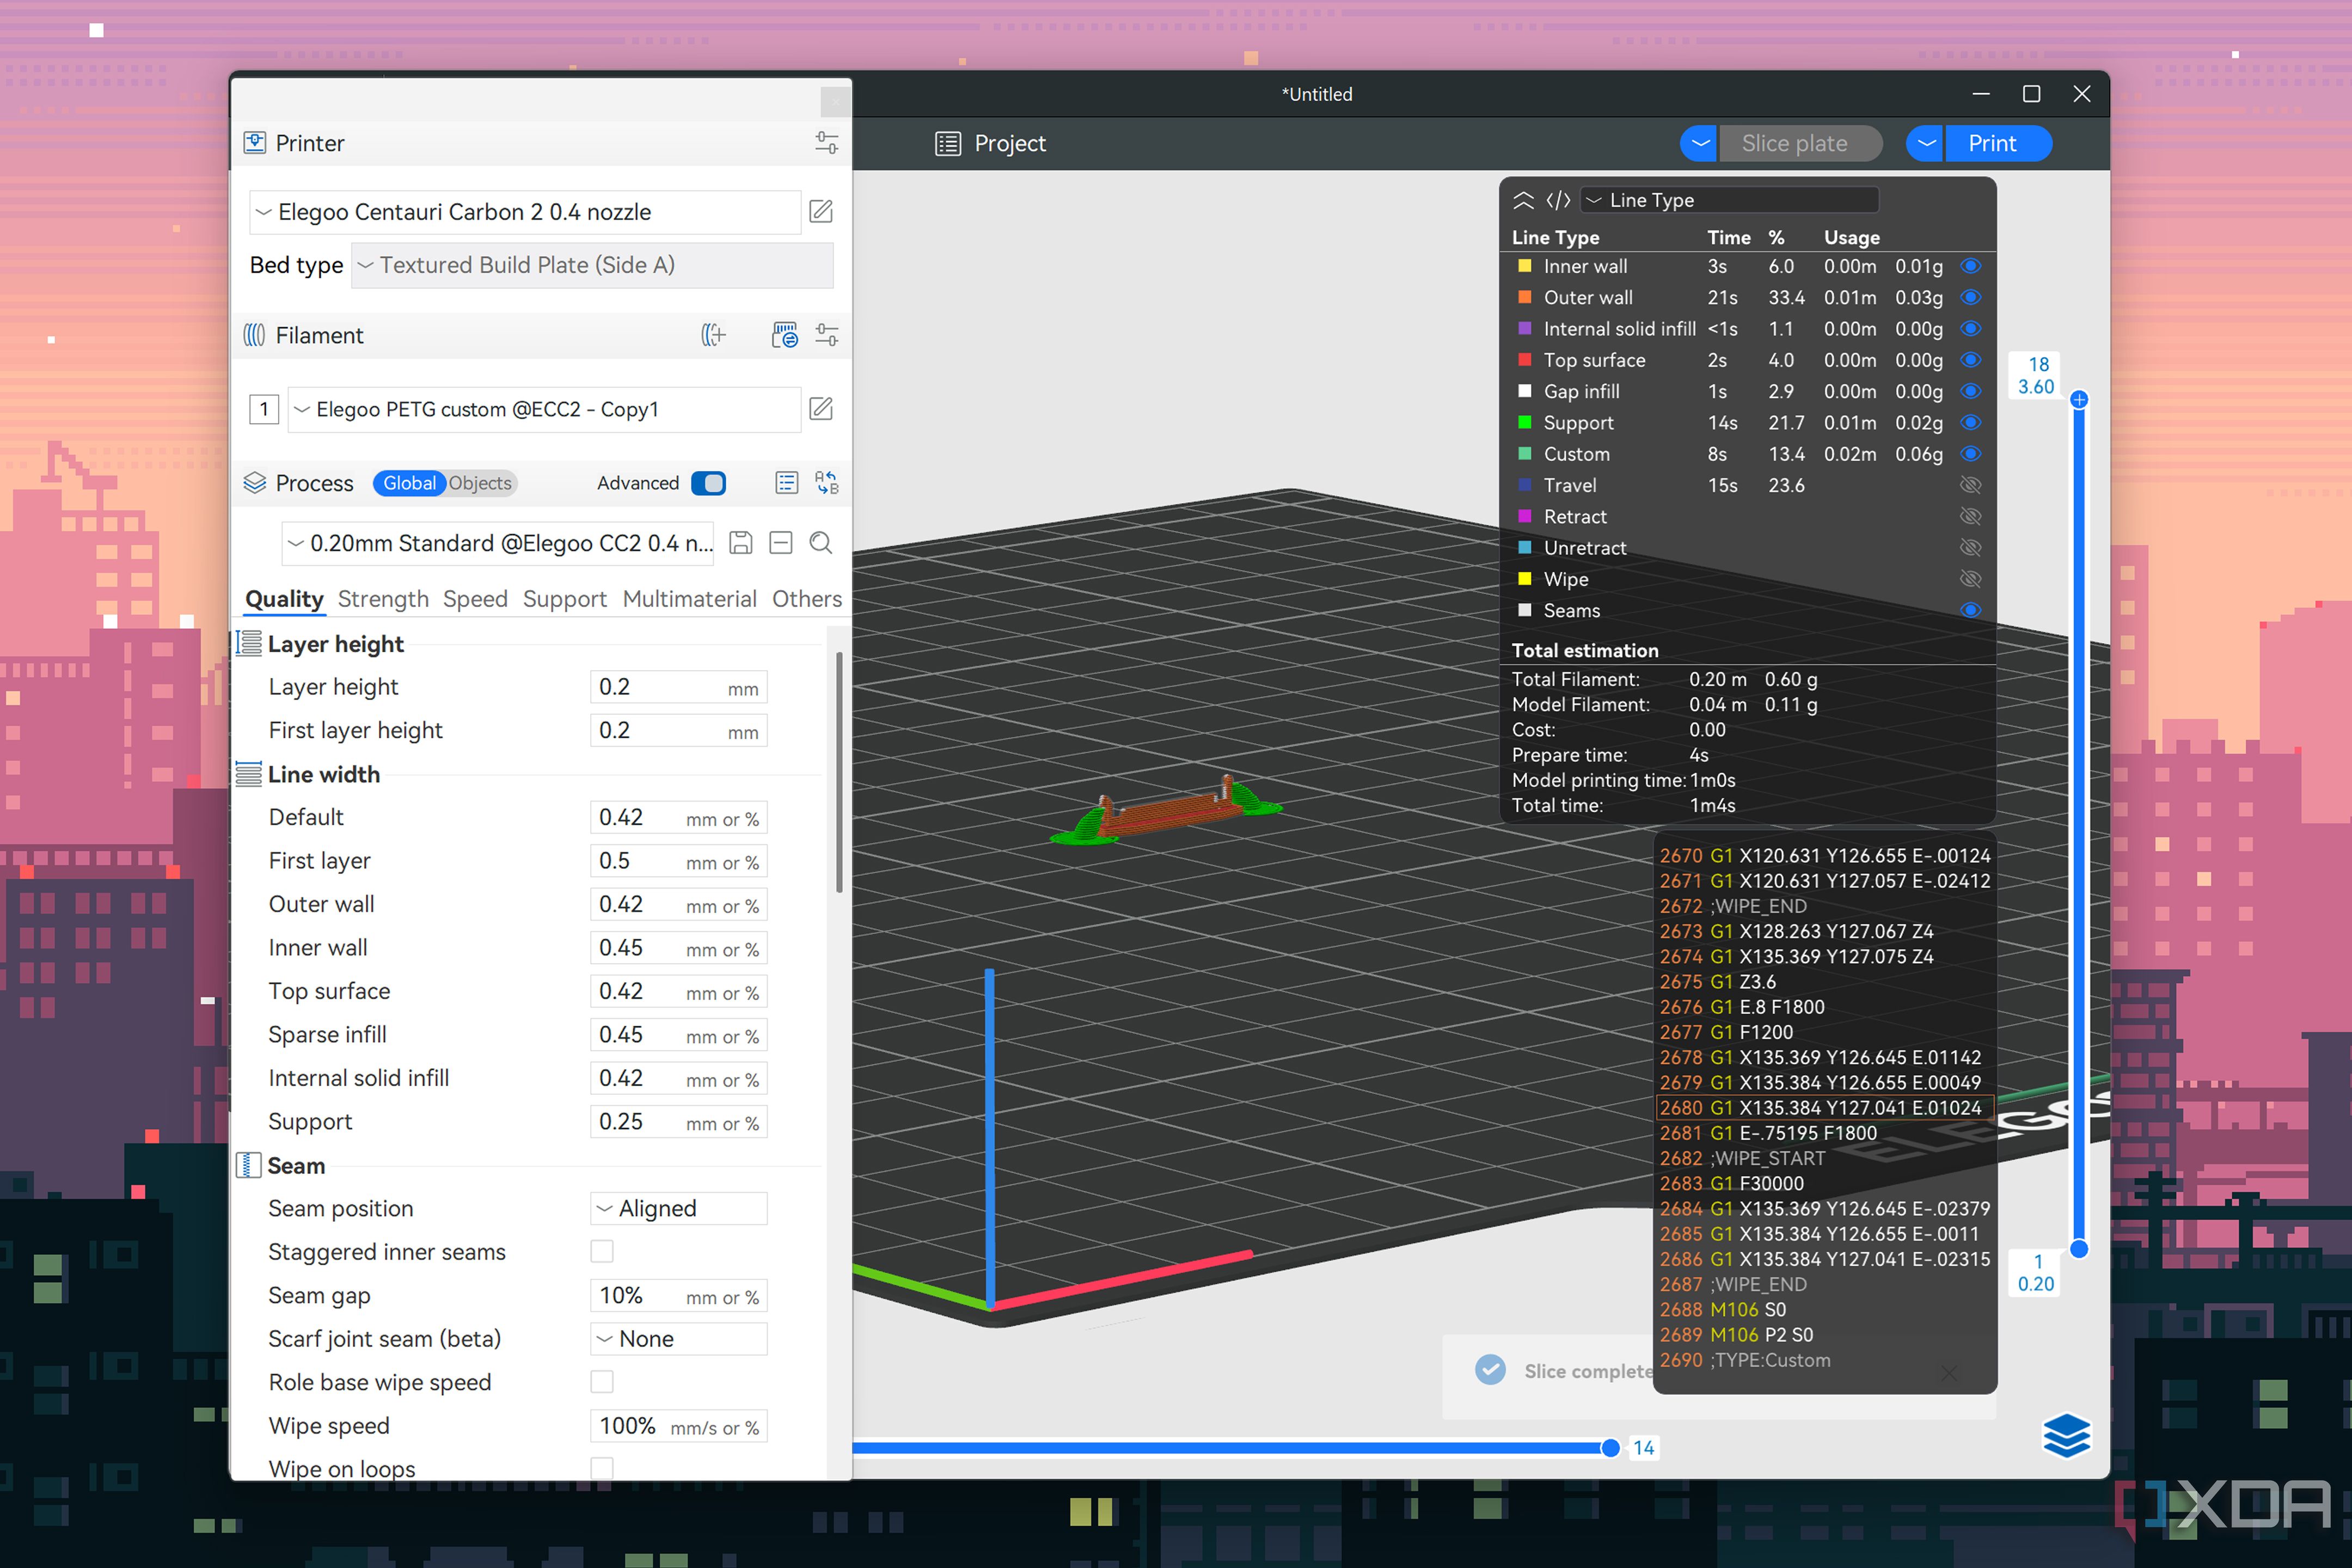Click the horizontal move slider handle
The height and width of the screenshot is (1568, 2352).
point(1610,1448)
